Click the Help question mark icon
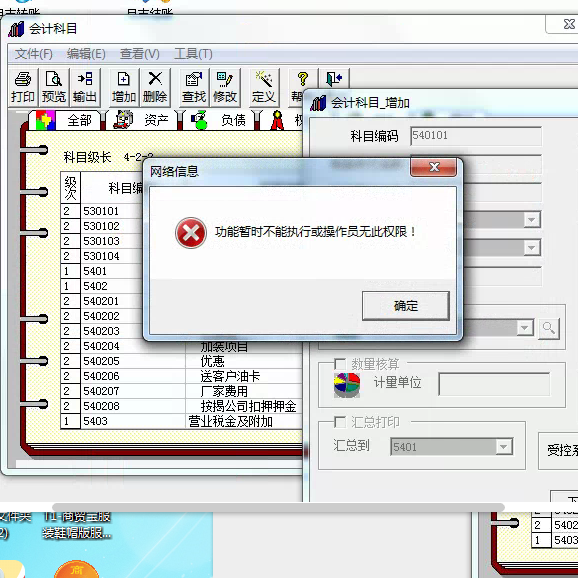 (302, 79)
